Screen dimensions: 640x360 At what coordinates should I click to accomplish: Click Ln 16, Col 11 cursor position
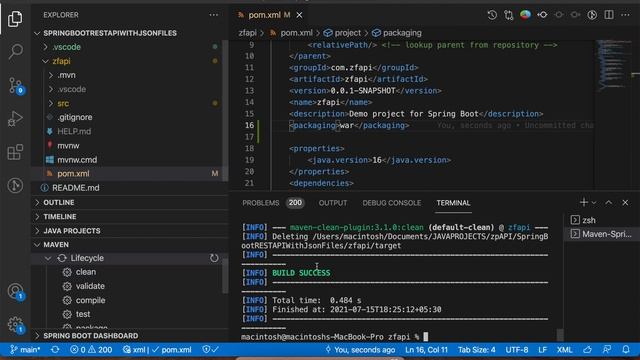coord(426,350)
